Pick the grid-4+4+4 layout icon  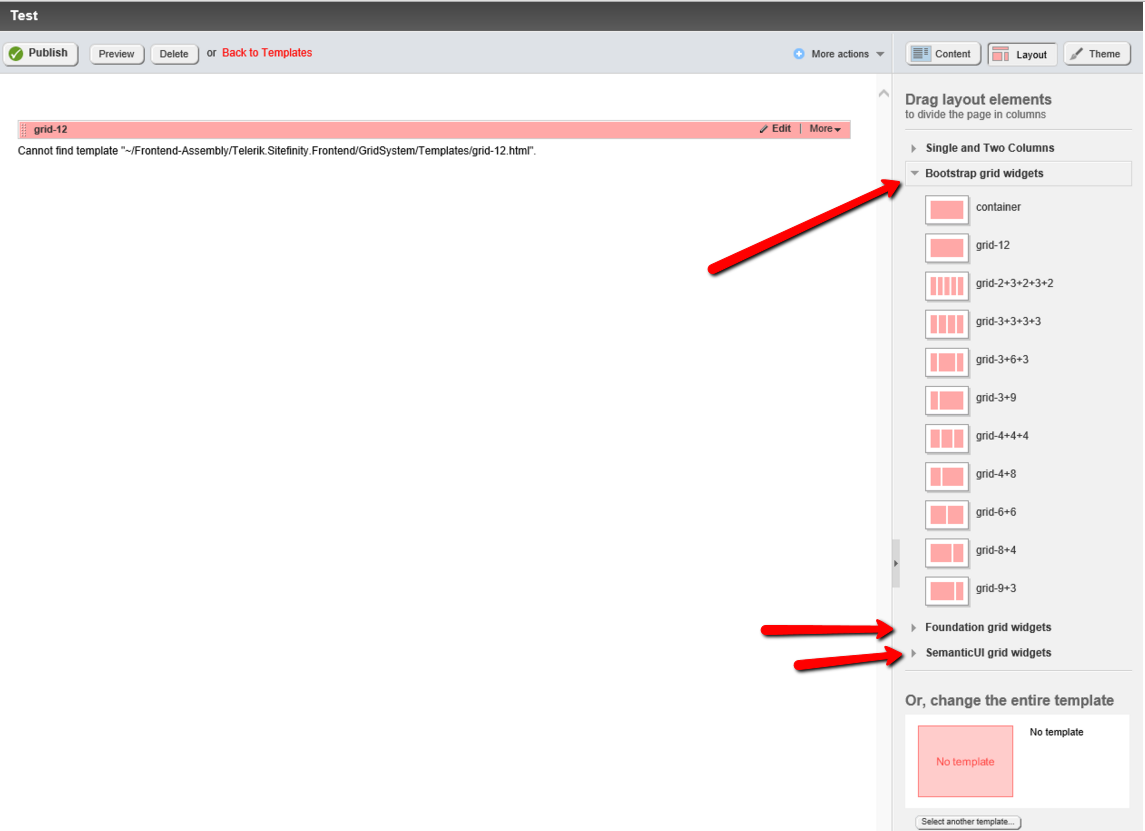pyautogui.click(x=946, y=438)
